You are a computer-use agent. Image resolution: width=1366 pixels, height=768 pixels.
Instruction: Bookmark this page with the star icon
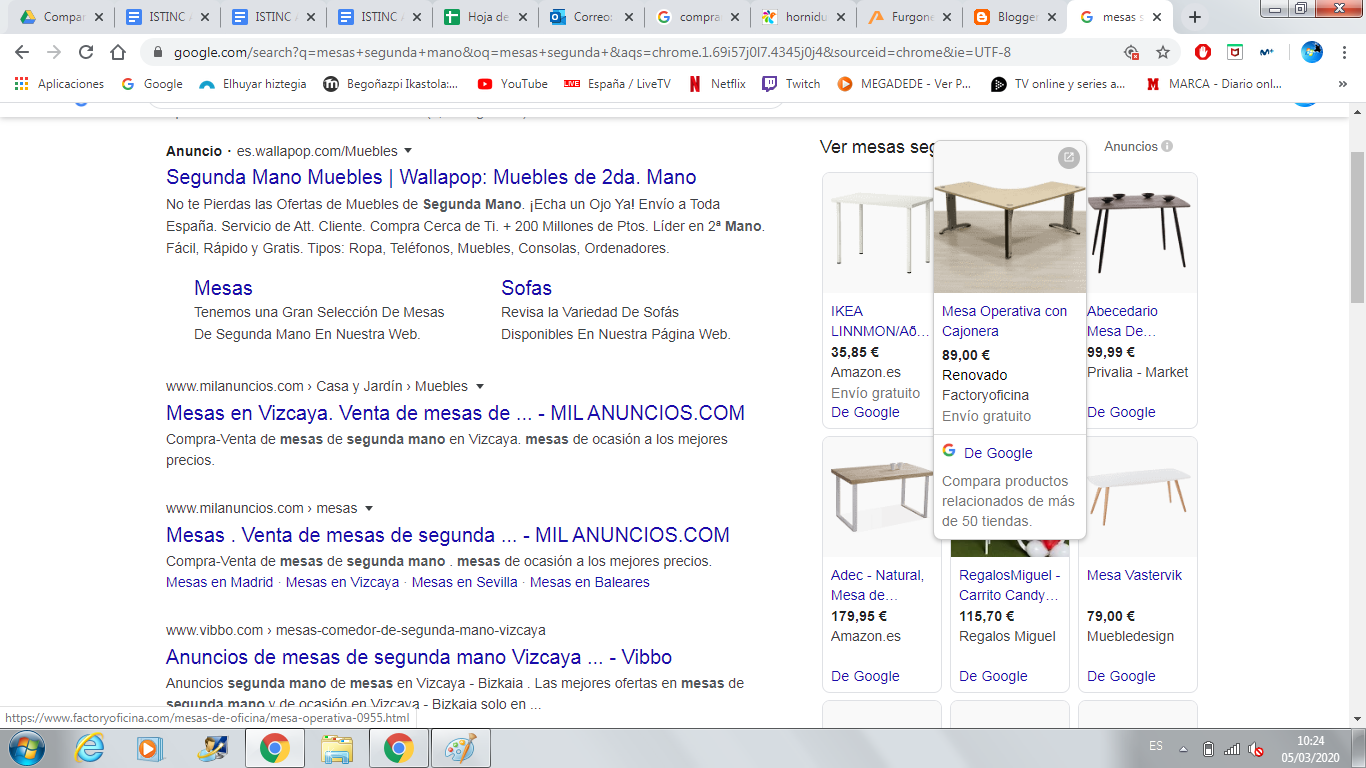(x=1163, y=52)
